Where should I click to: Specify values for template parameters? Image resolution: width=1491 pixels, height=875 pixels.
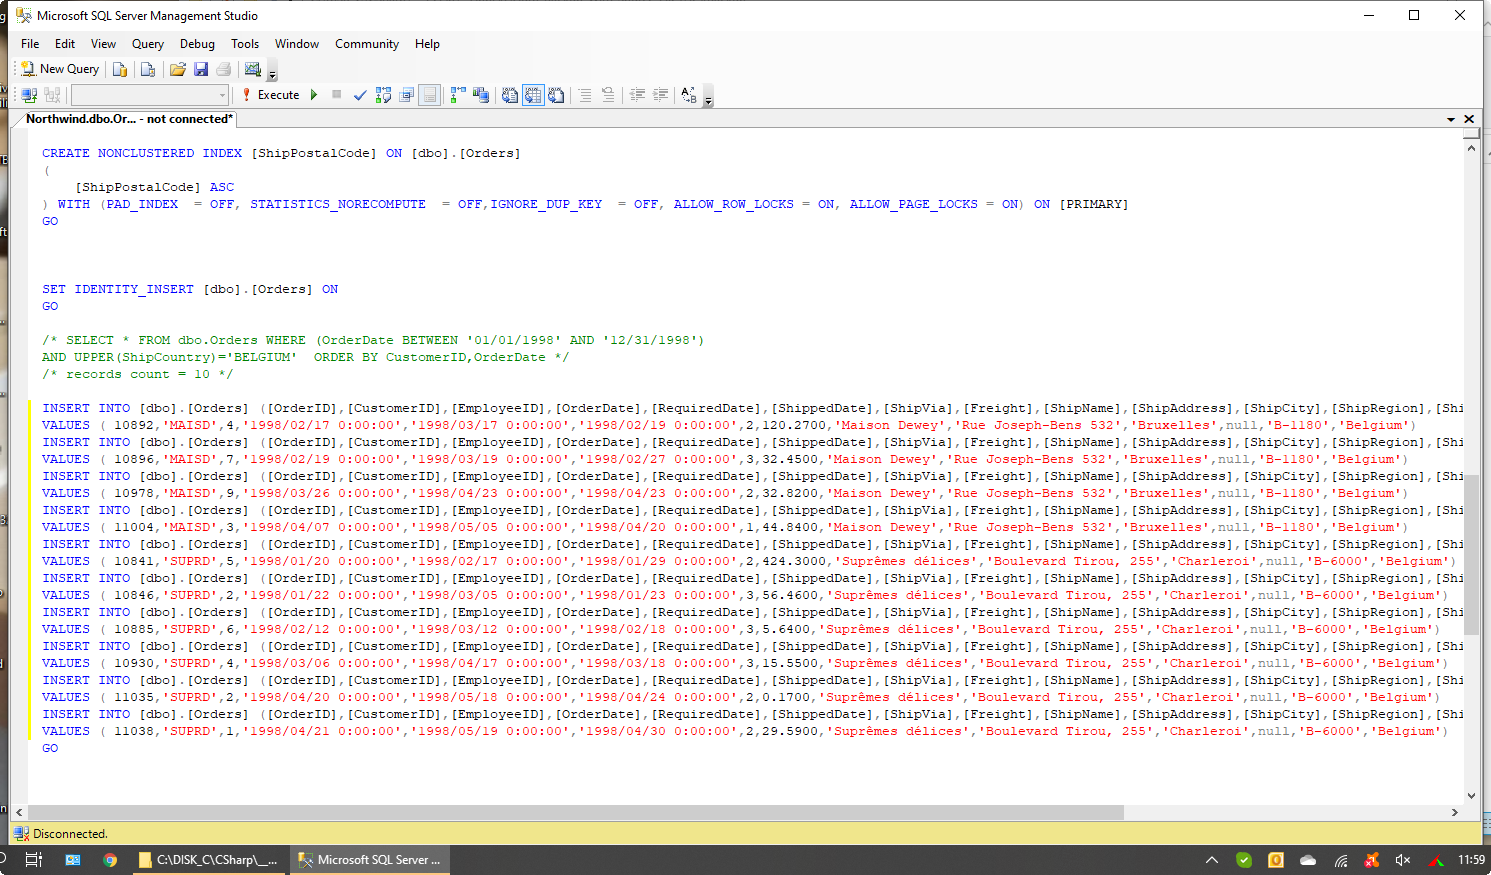(689, 95)
